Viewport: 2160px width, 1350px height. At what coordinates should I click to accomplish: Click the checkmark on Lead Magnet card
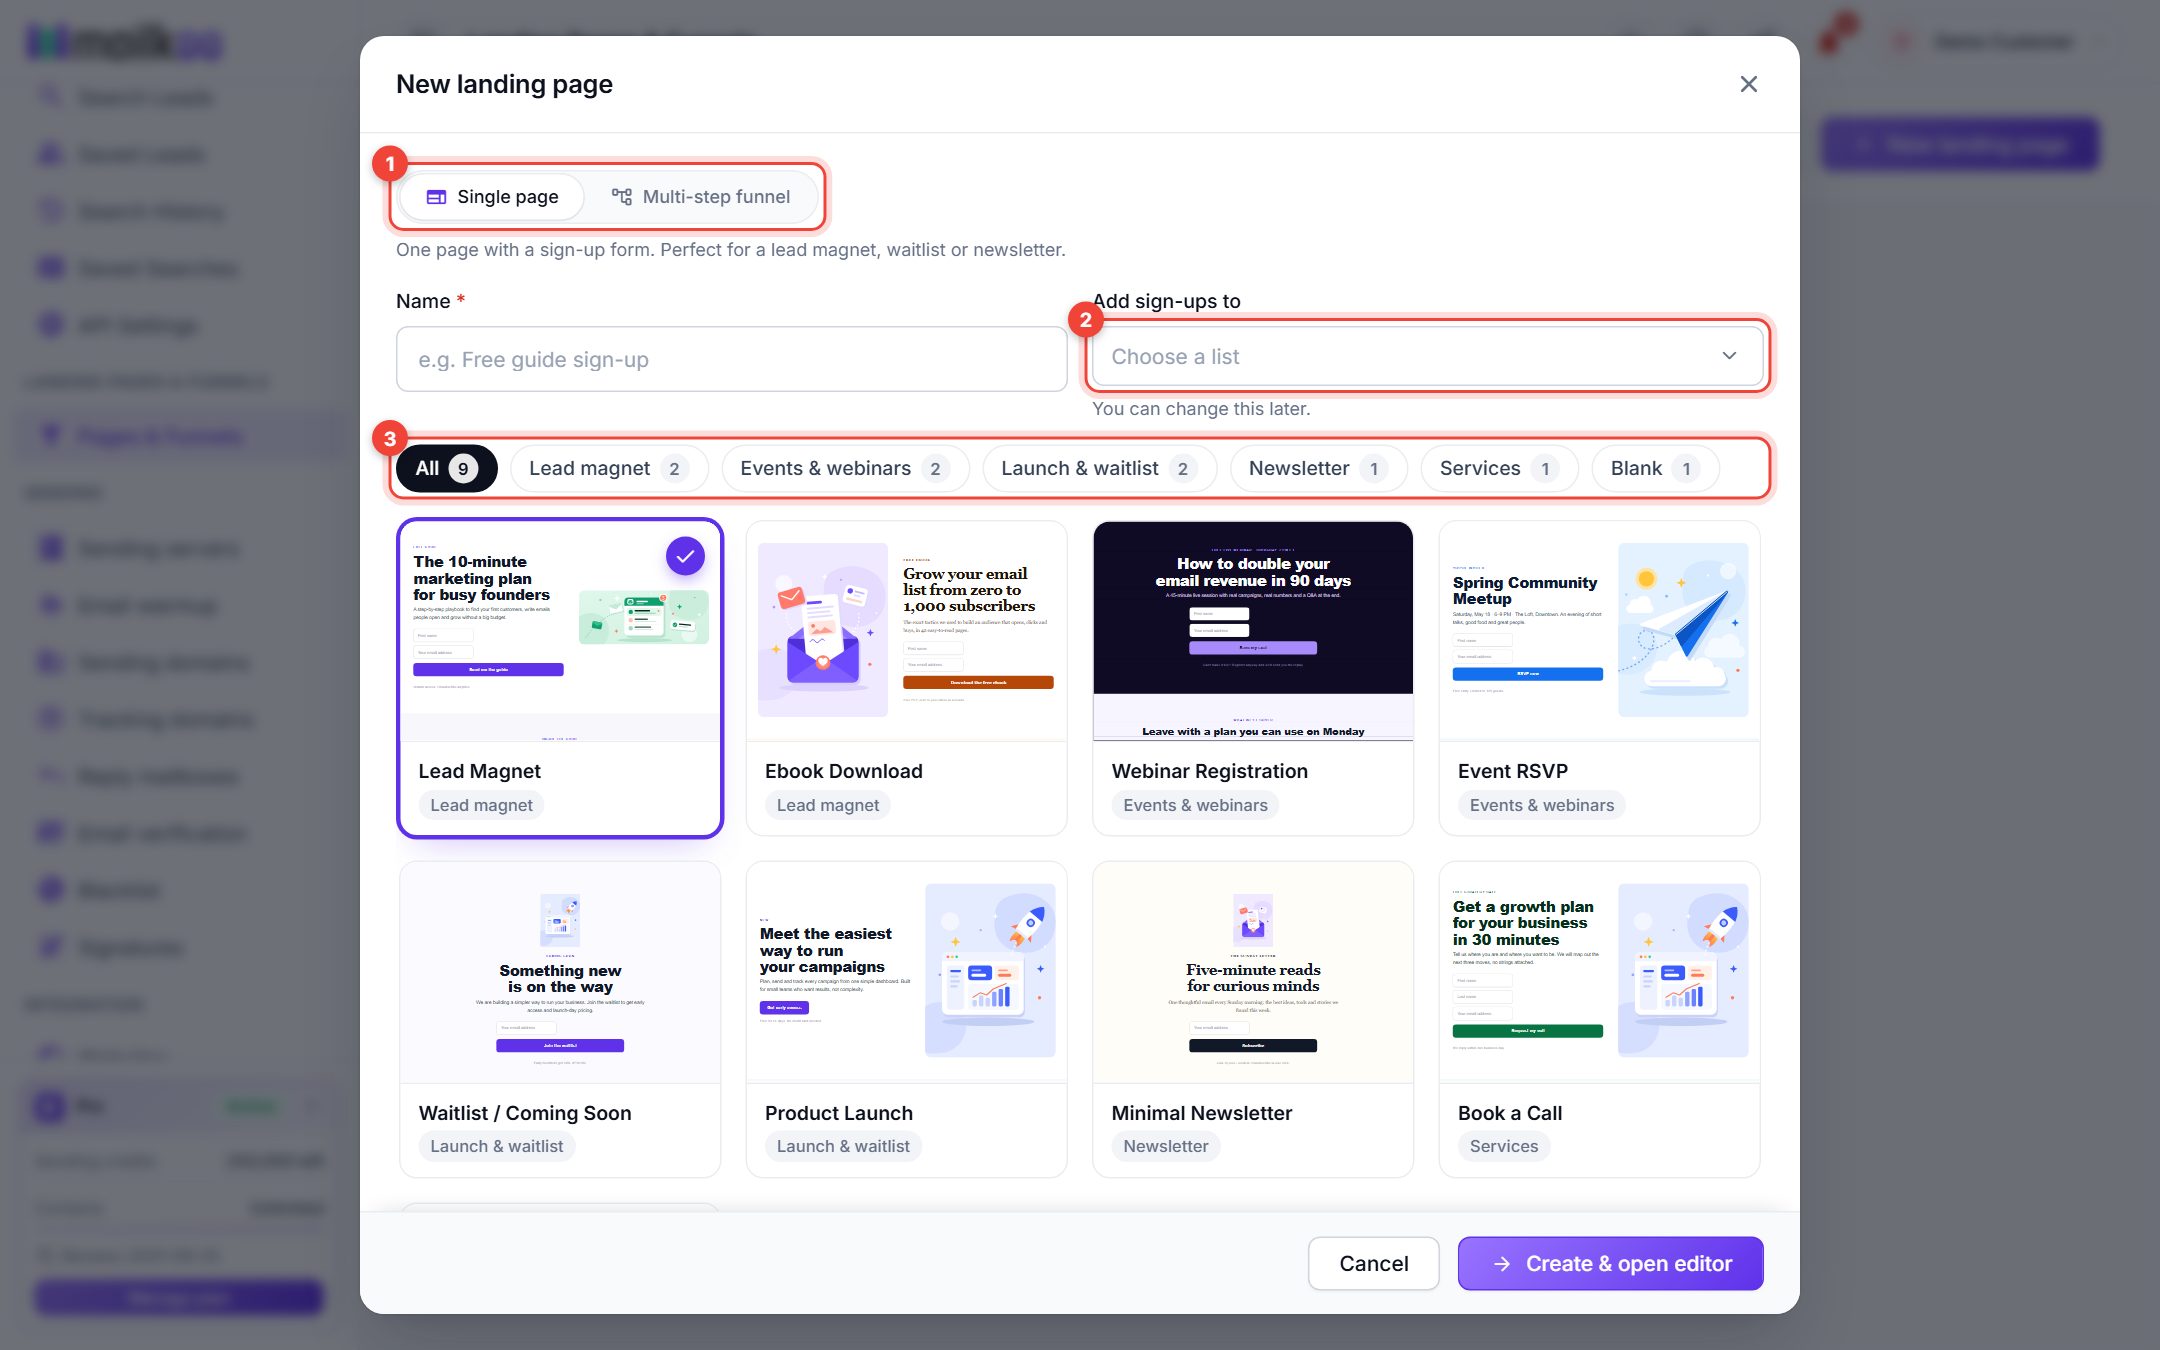coord(685,556)
